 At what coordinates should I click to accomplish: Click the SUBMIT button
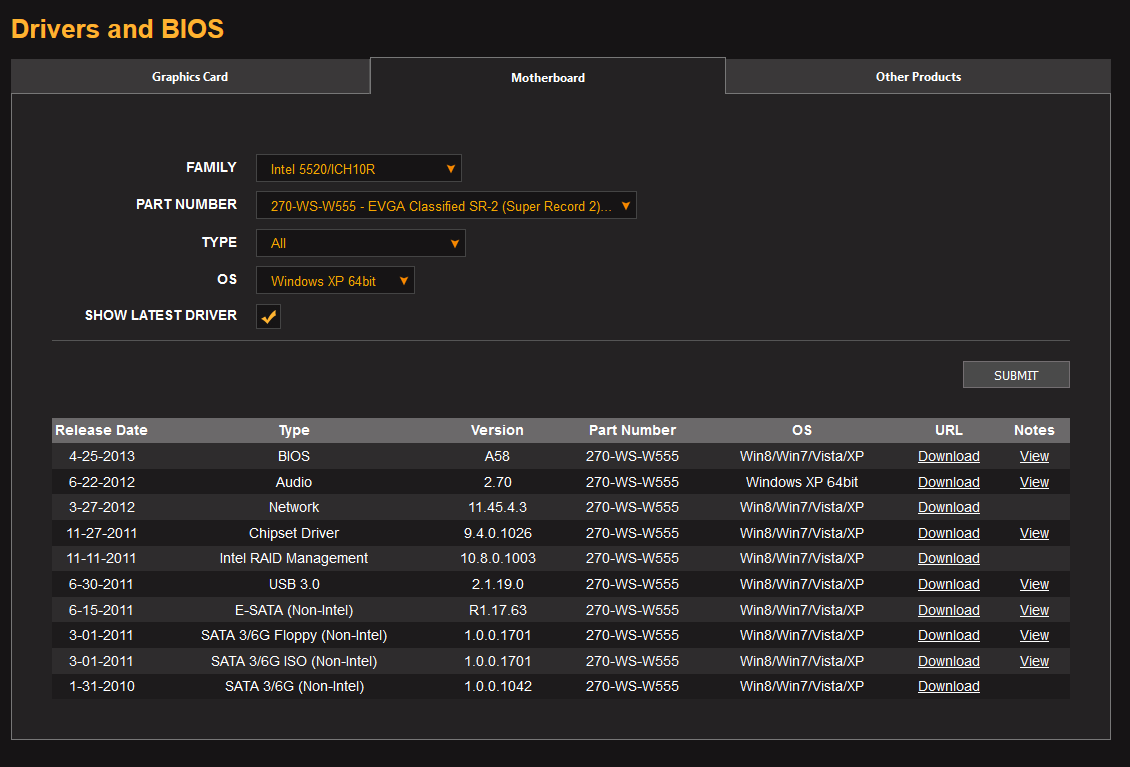point(1016,375)
